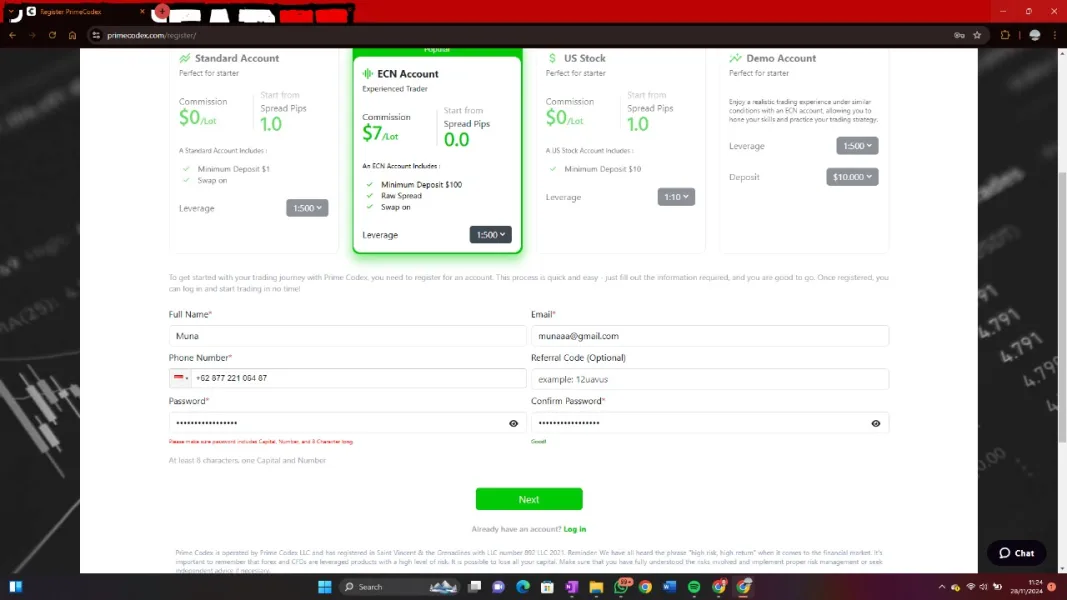The height and width of the screenshot is (600, 1067).
Task: Open the Chat support widget
Action: point(1016,553)
